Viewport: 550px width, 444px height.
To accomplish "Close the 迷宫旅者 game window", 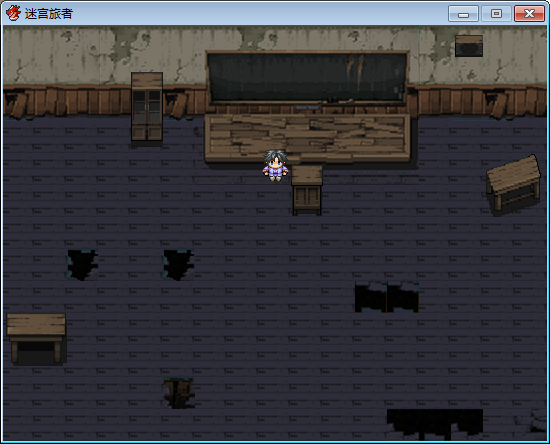I will click(x=529, y=14).
